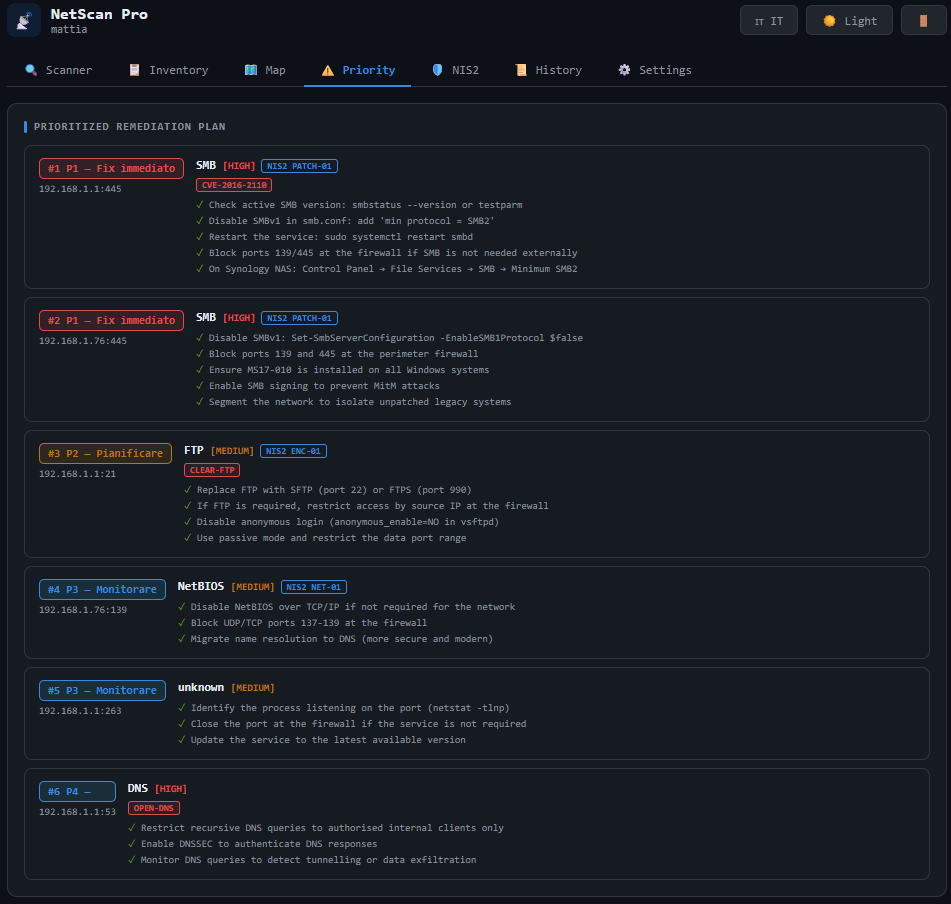Screen dimensions: 951x904
Task: Click the username 'mattia'
Action: point(69,29)
